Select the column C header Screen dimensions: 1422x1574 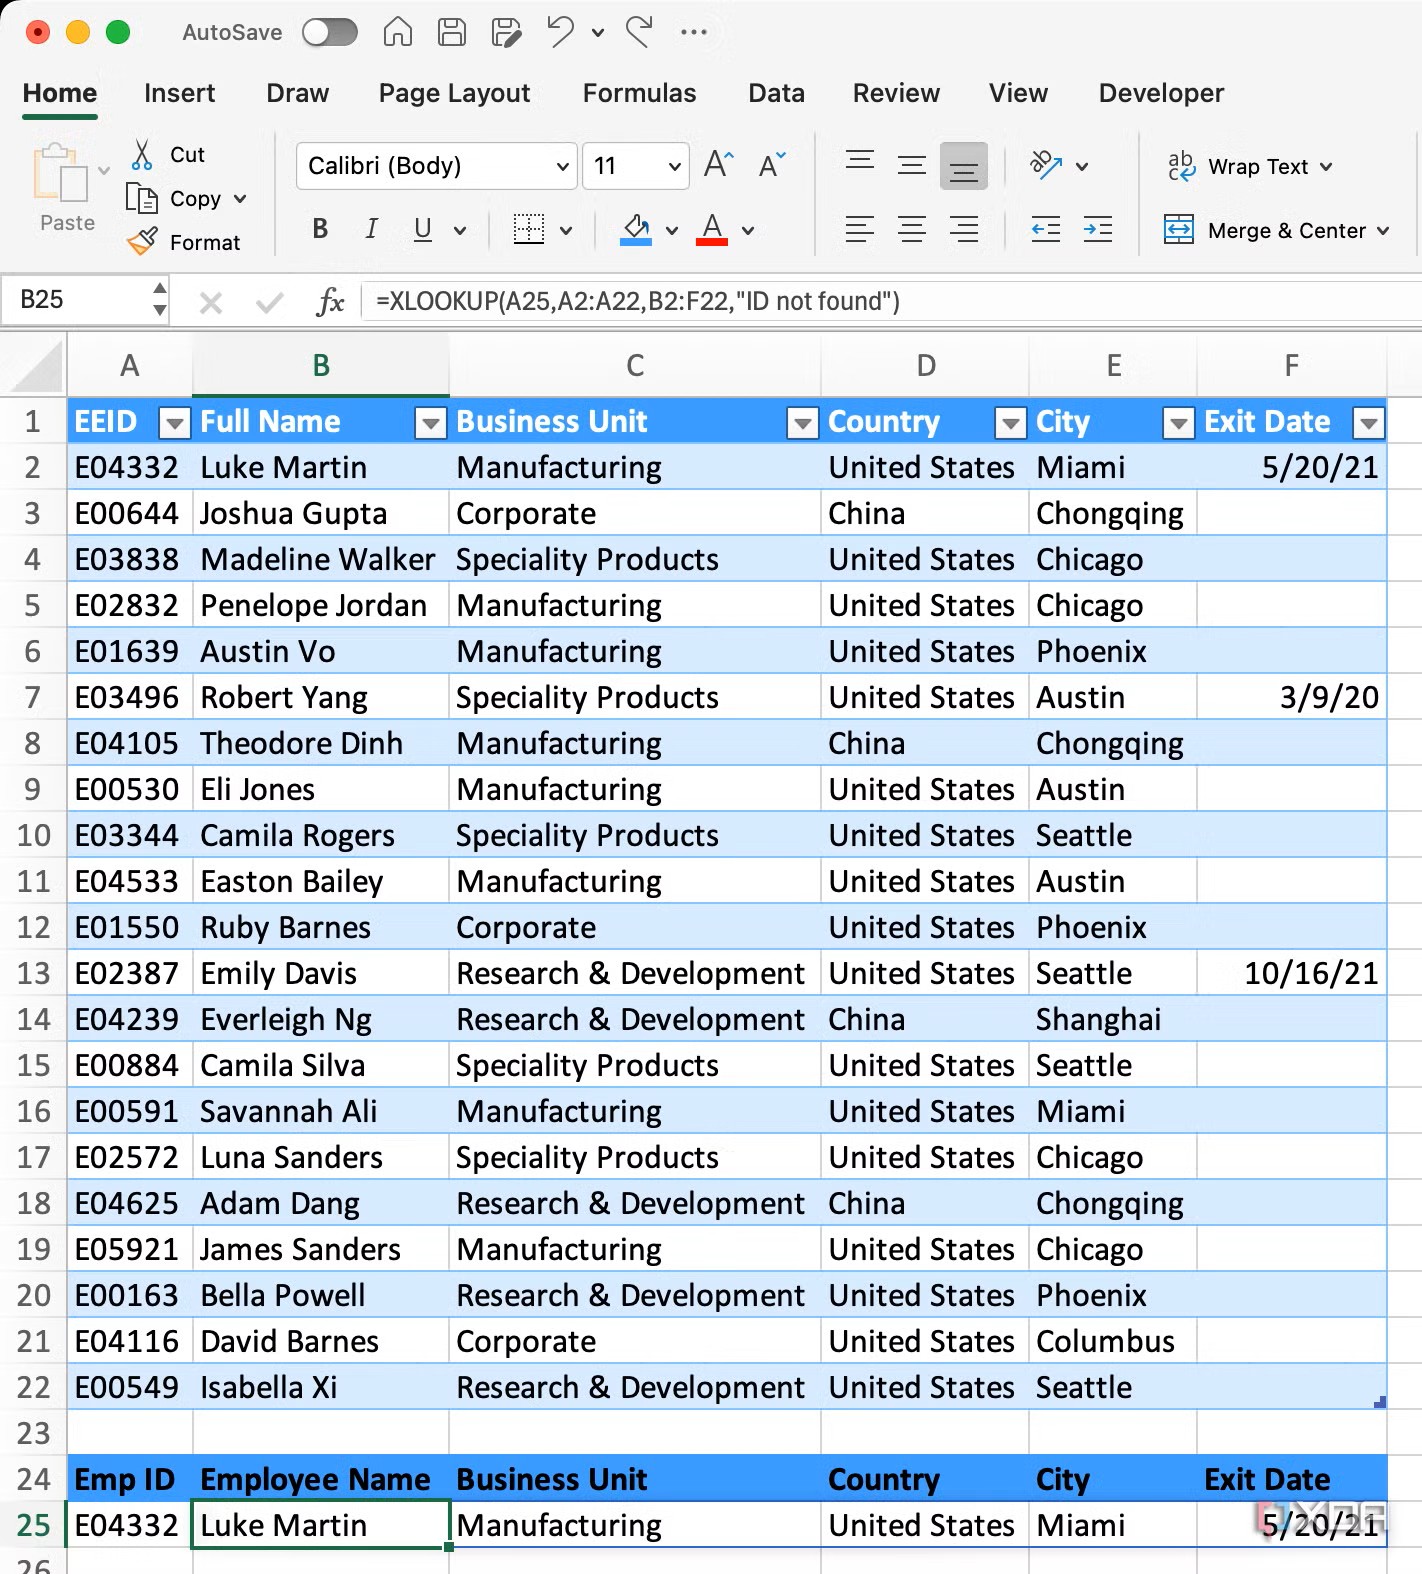tap(635, 366)
